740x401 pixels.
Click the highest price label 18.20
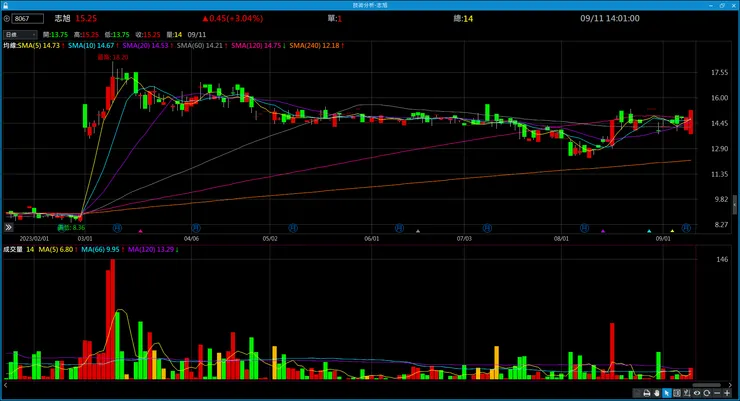[x=113, y=57]
